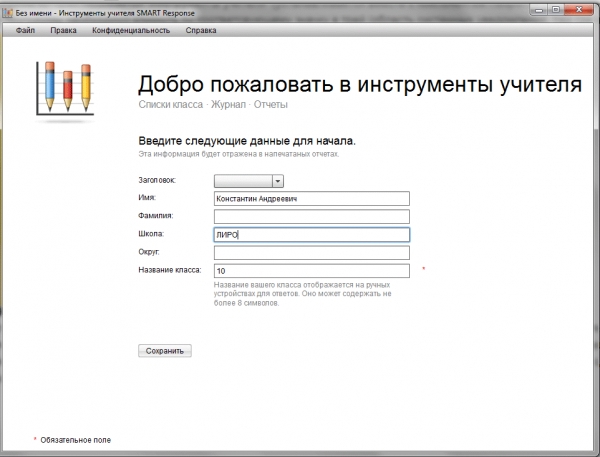This screenshot has width=600, height=457.
Task: Open the Справка menu
Action: tap(201, 30)
